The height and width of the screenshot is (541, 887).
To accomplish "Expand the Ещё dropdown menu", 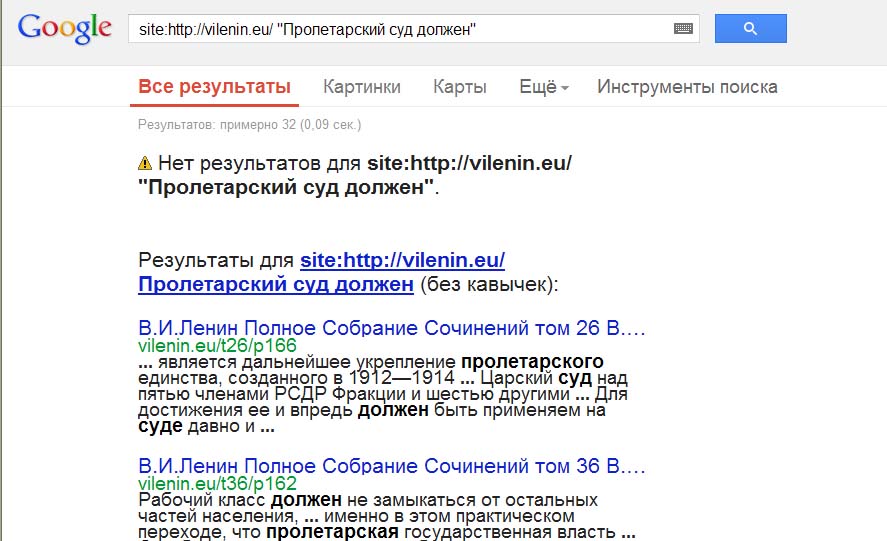I will pyautogui.click(x=543, y=87).
